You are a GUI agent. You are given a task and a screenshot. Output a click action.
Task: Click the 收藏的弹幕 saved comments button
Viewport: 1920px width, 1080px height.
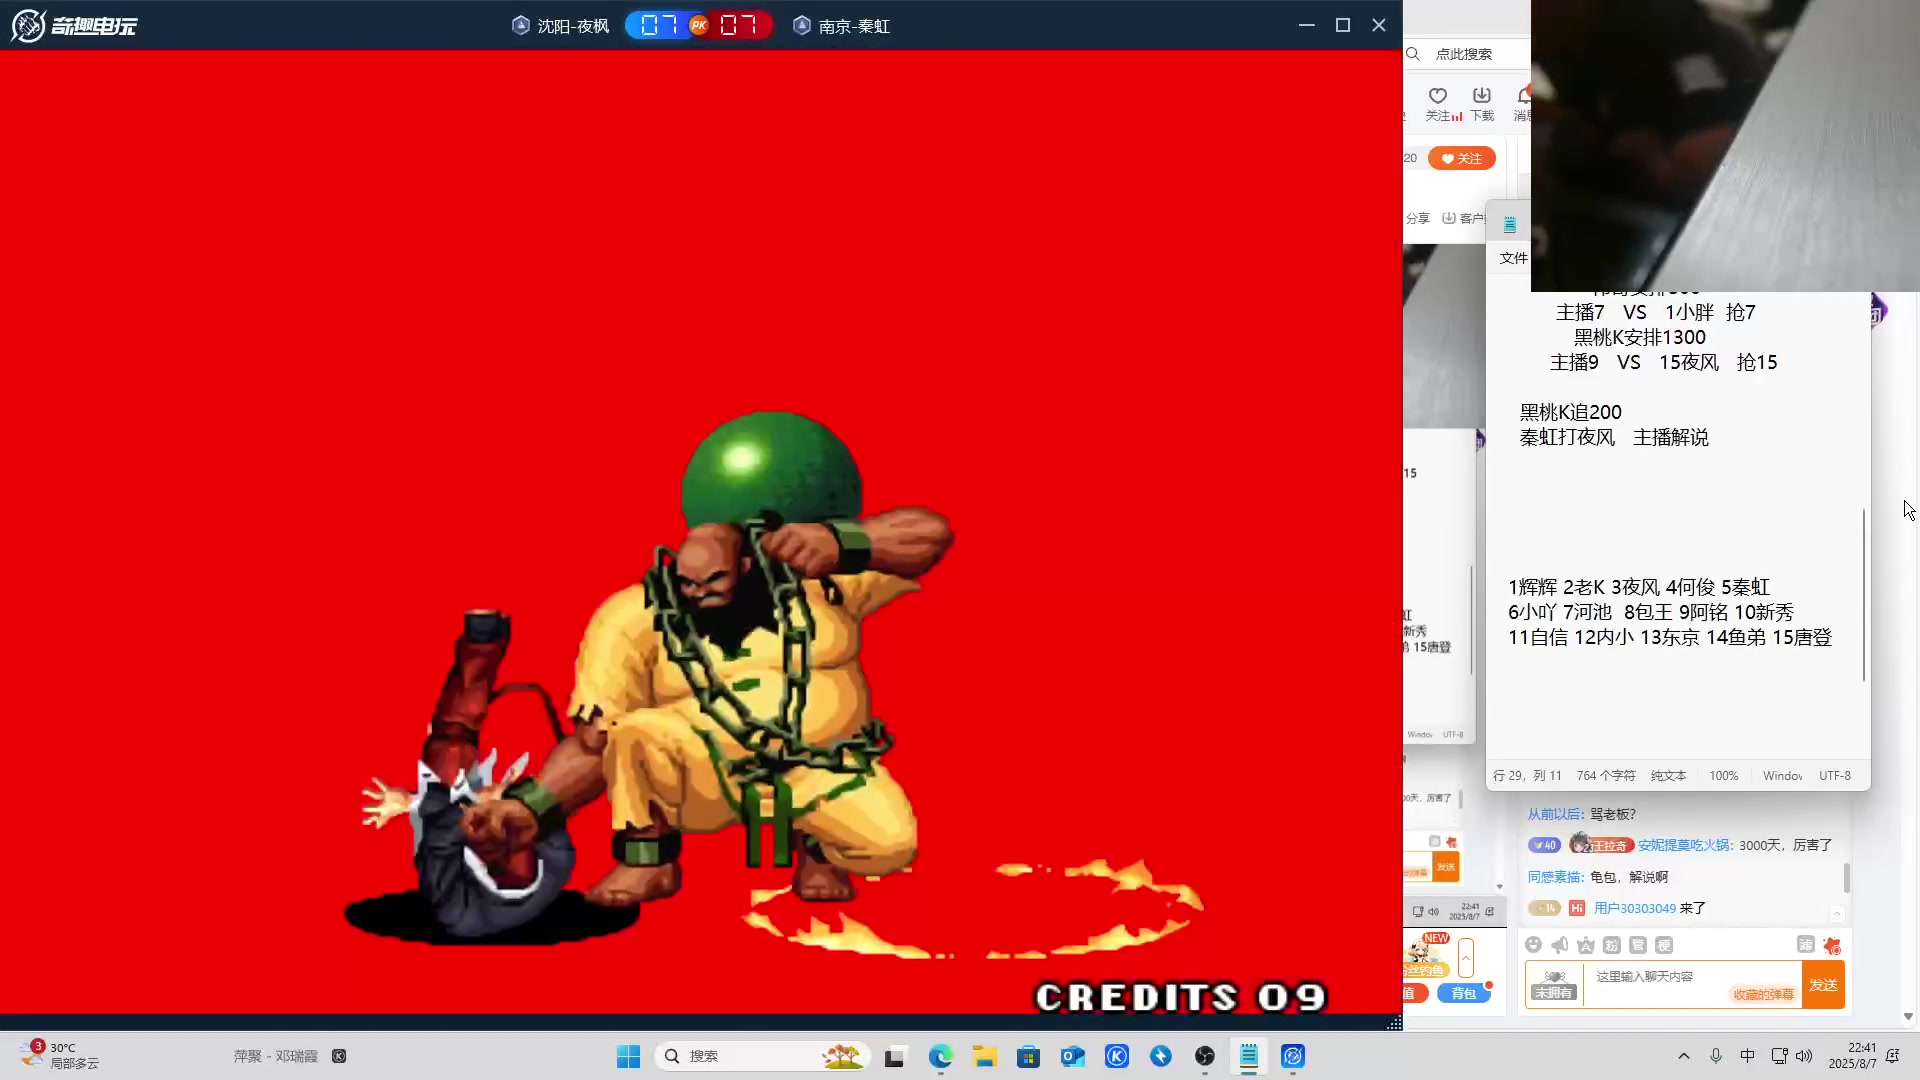coord(1763,994)
